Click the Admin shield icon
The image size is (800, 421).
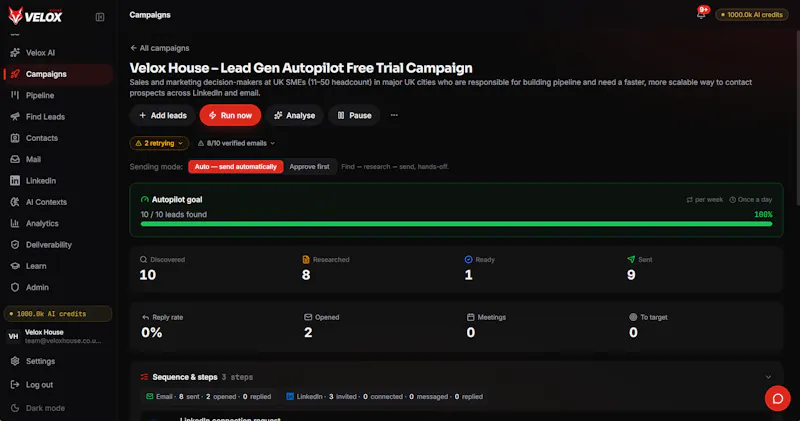[15, 287]
